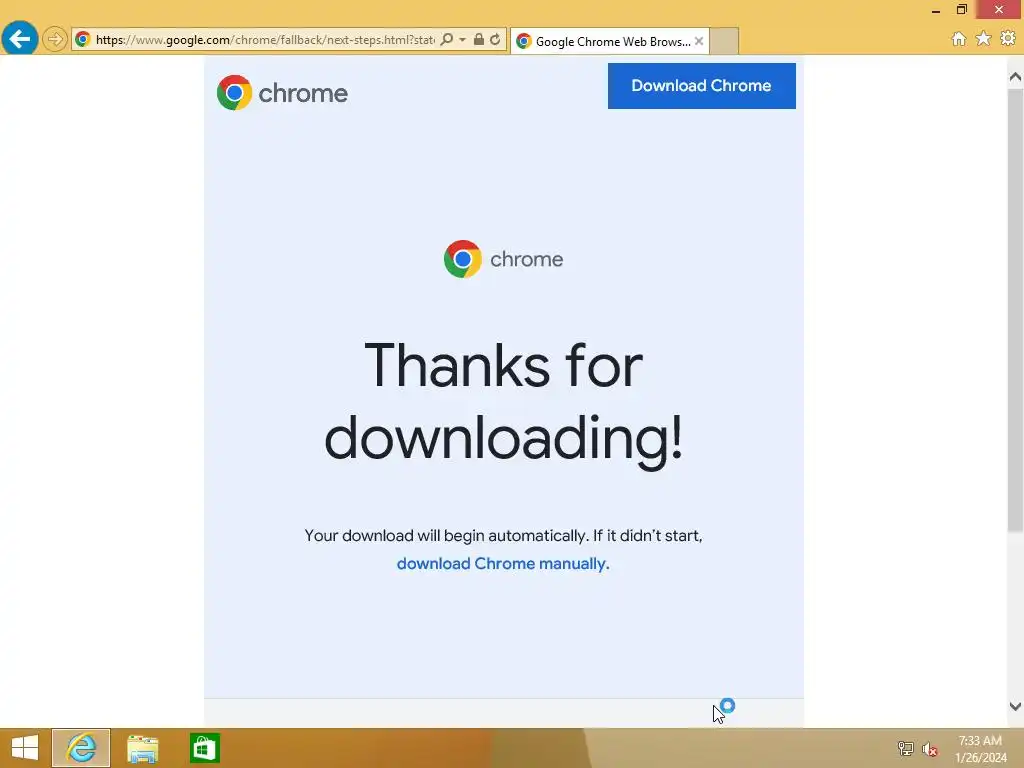Minimize the Internet Explorer window
This screenshot has height=768, width=1024.
pos(936,10)
